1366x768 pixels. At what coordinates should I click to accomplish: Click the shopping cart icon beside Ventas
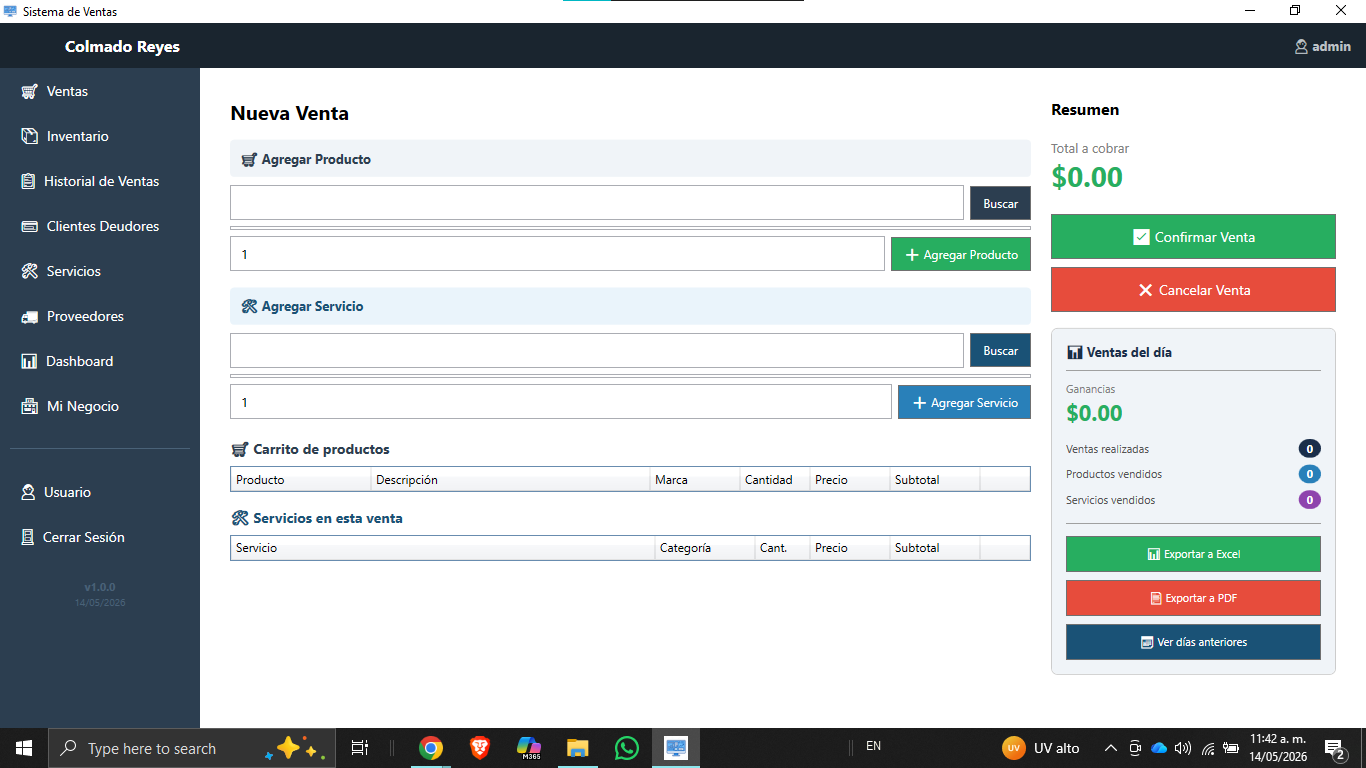[x=30, y=91]
